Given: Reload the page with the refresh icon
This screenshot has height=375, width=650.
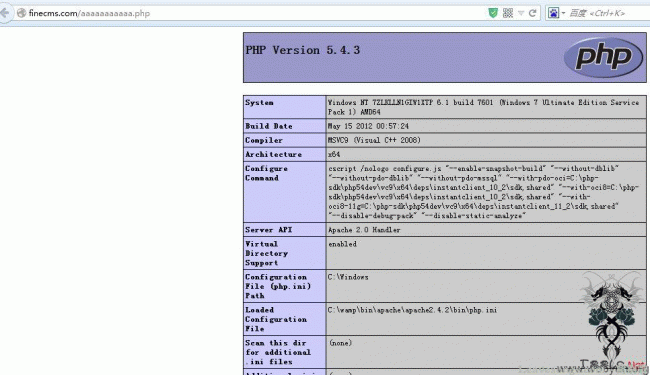Looking at the screenshot, I should 533,13.
